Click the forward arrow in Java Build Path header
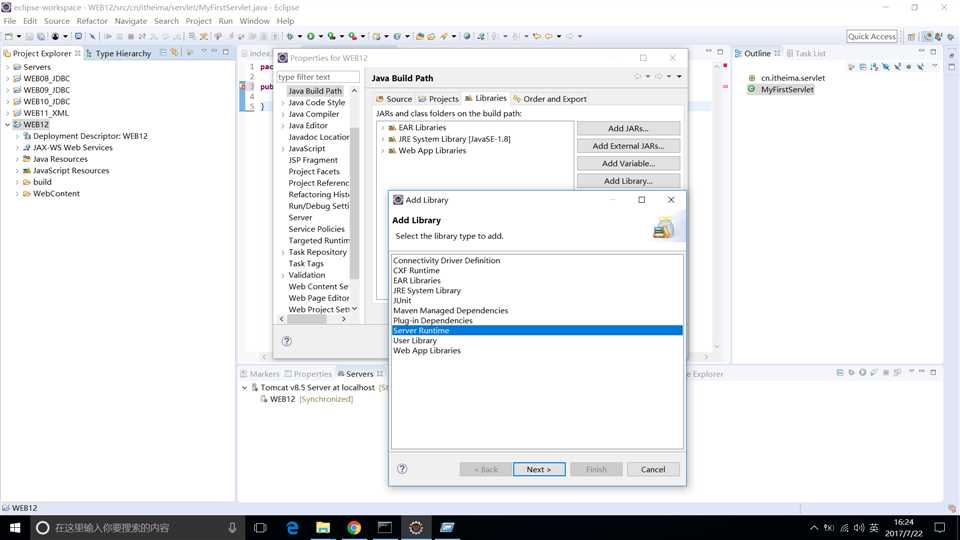The height and width of the screenshot is (540, 960). click(x=659, y=77)
